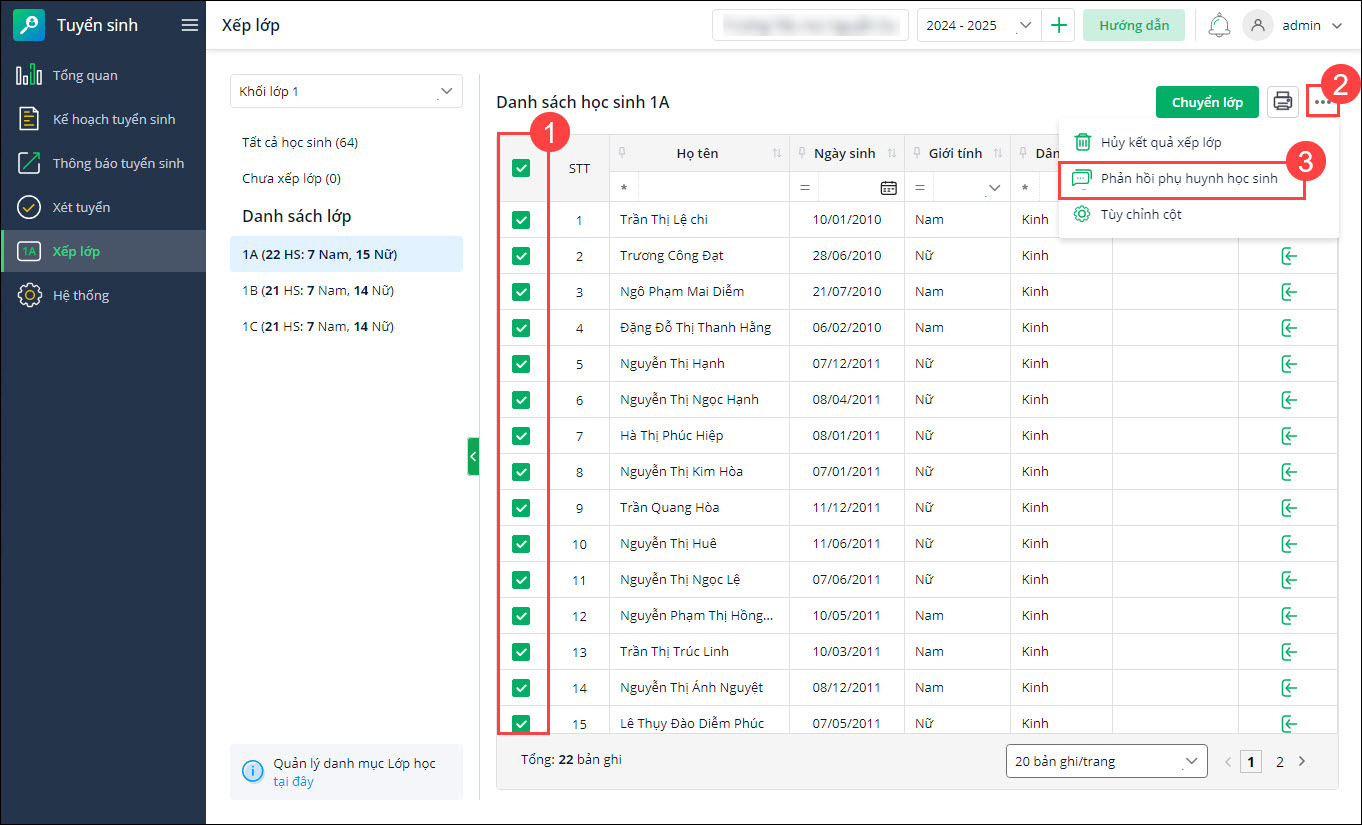Select class 1A in the class list
1362x825 pixels.
tap(346, 254)
